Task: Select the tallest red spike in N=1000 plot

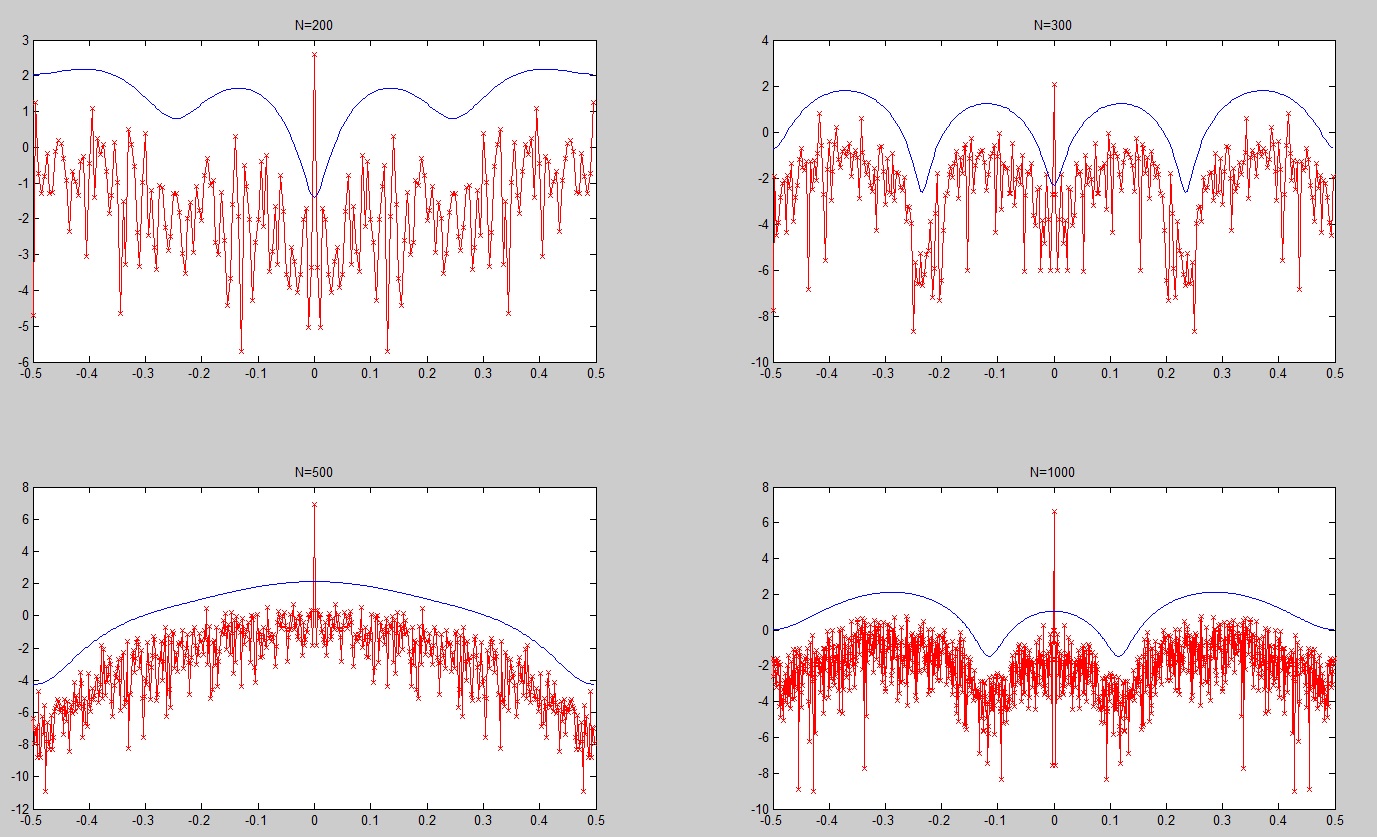Action: [1054, 512]
